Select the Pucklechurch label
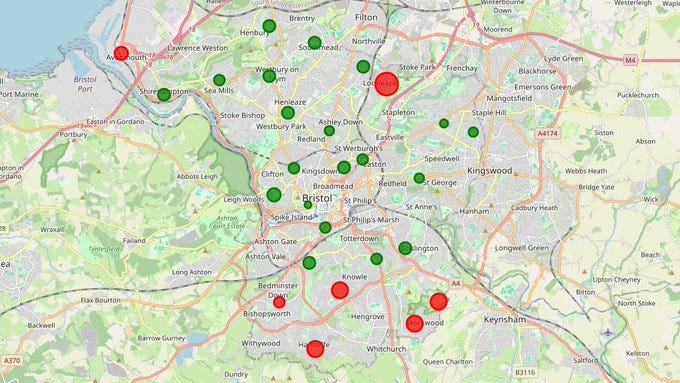 pos(638,95)
